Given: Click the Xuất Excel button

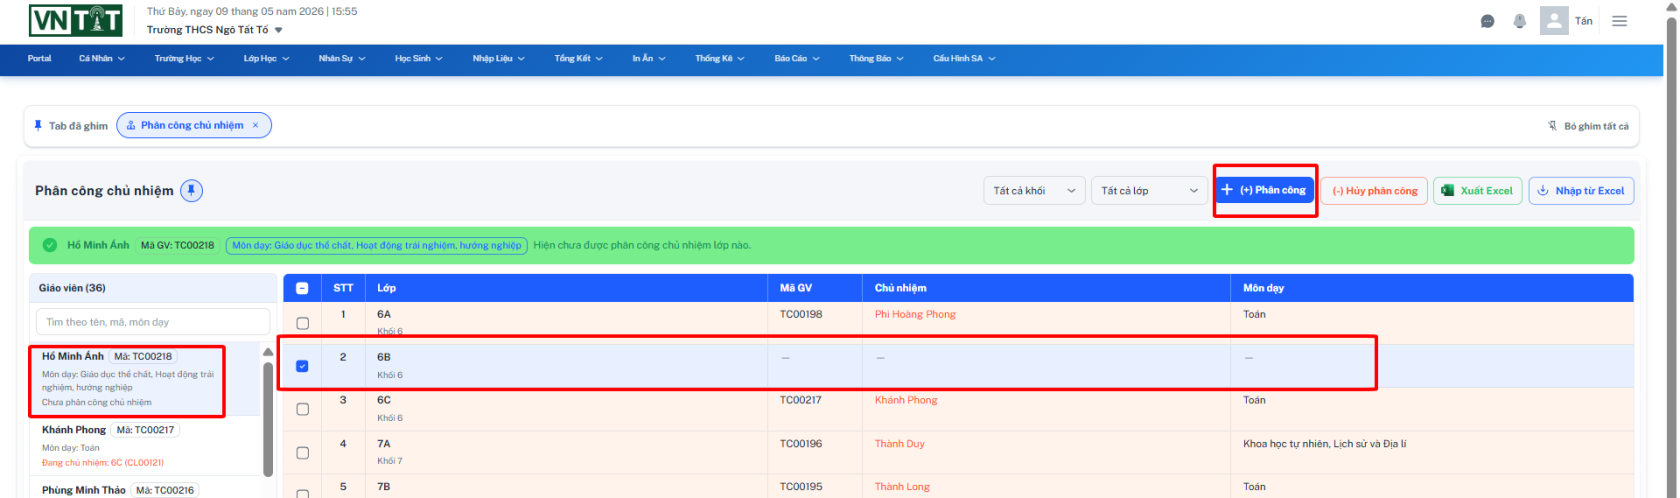Looking at the screenshot, I should (x=1478, y=191).
